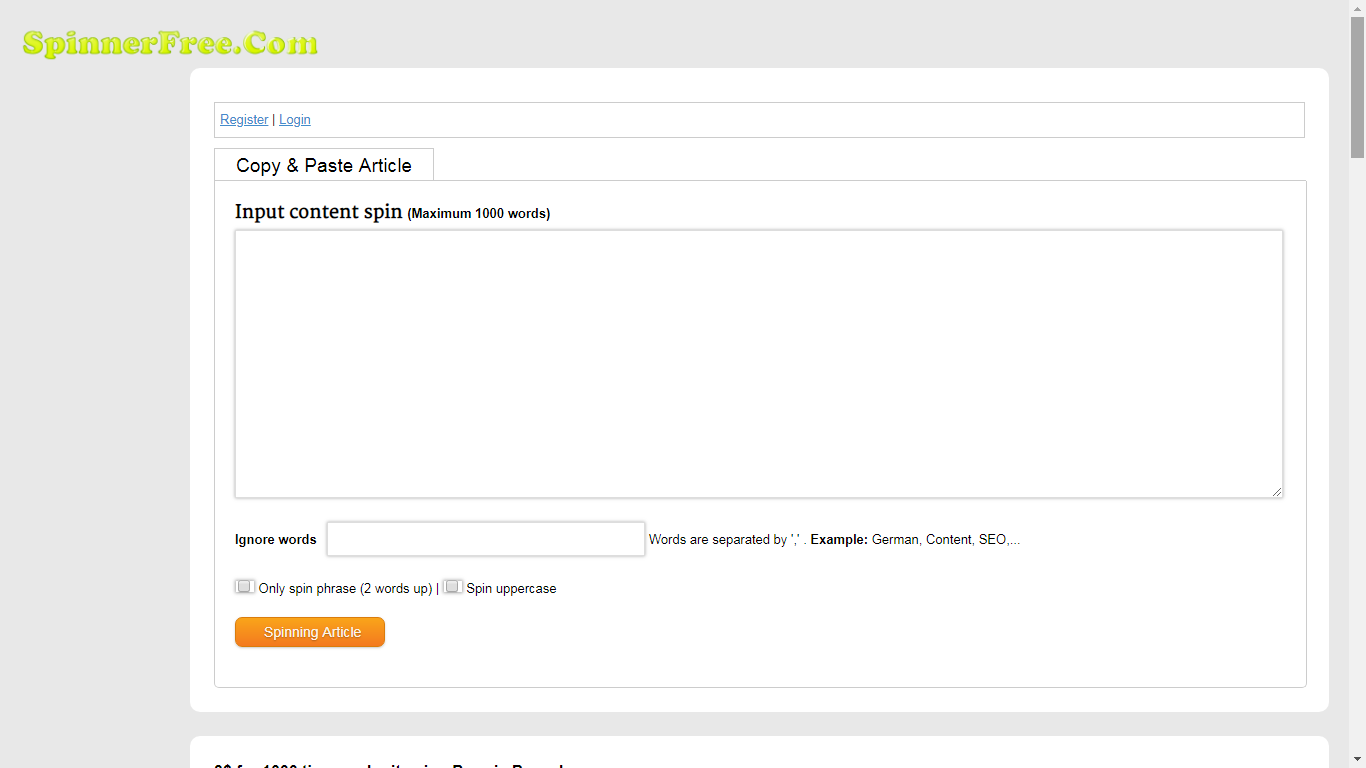Open the SpinnerFree.Com logo homepage
Screen dimensions: 1366x768
coord(170,43)
